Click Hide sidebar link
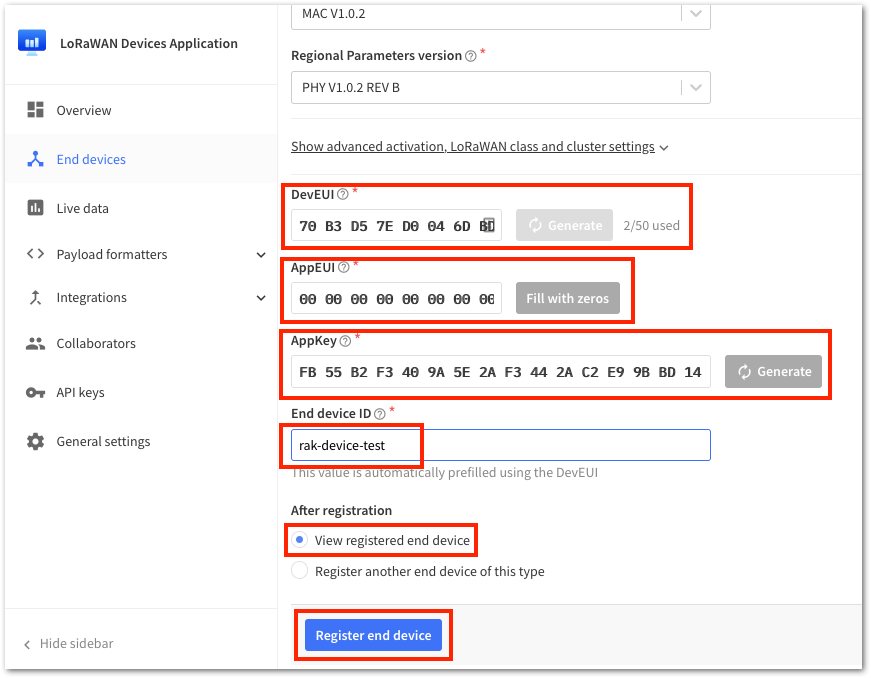 [68, 644]
